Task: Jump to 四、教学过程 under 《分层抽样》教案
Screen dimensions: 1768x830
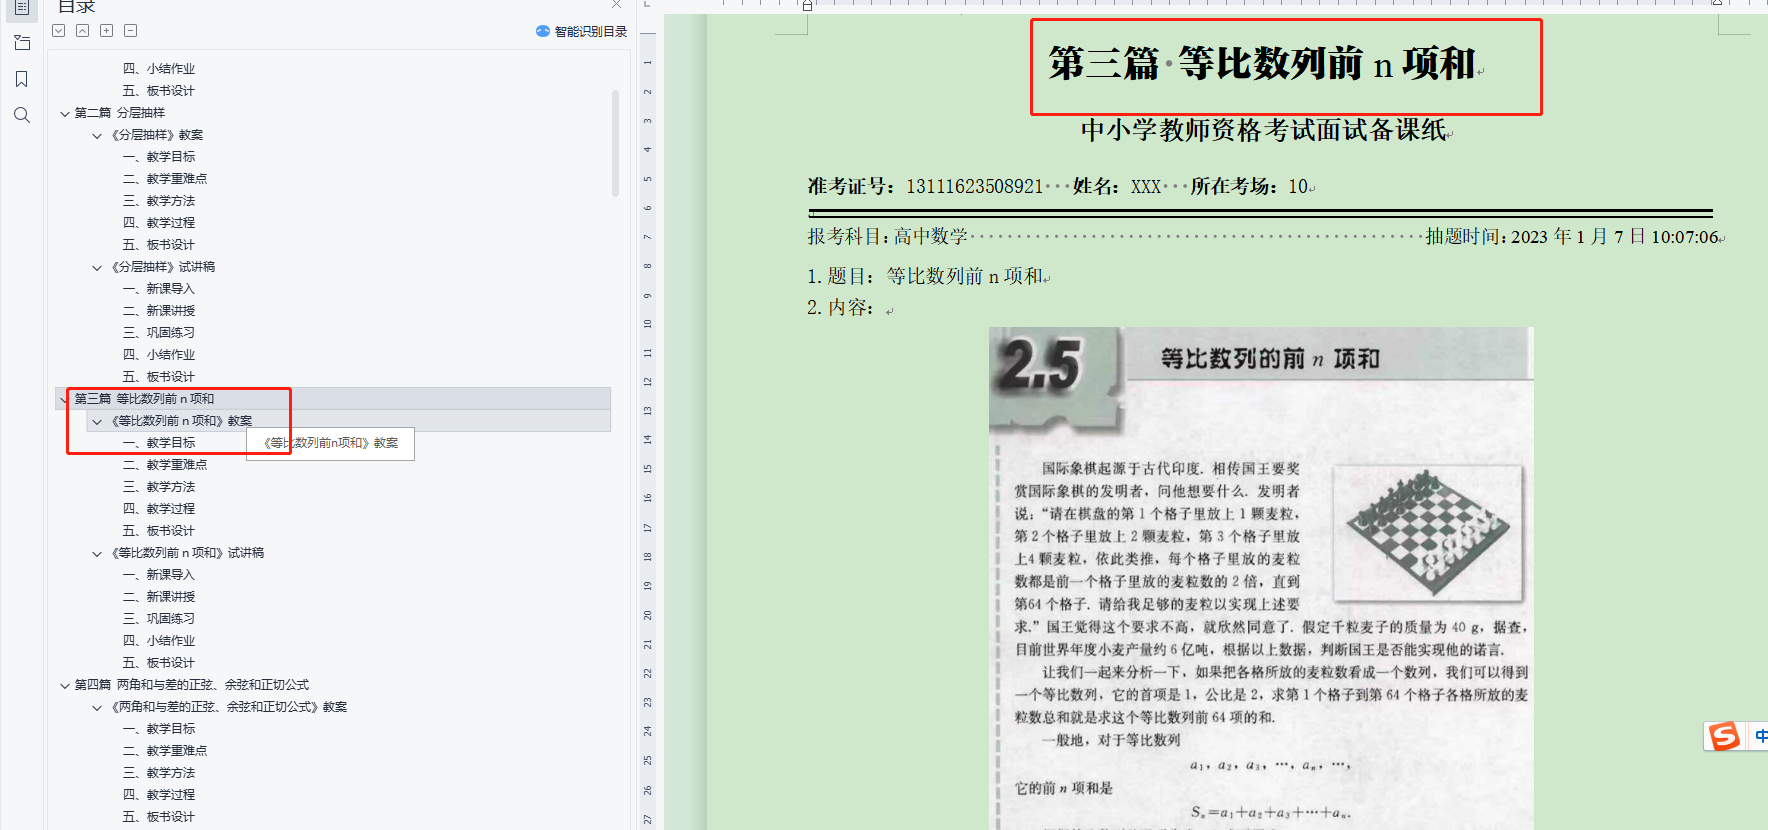Action: click(170, 223)
